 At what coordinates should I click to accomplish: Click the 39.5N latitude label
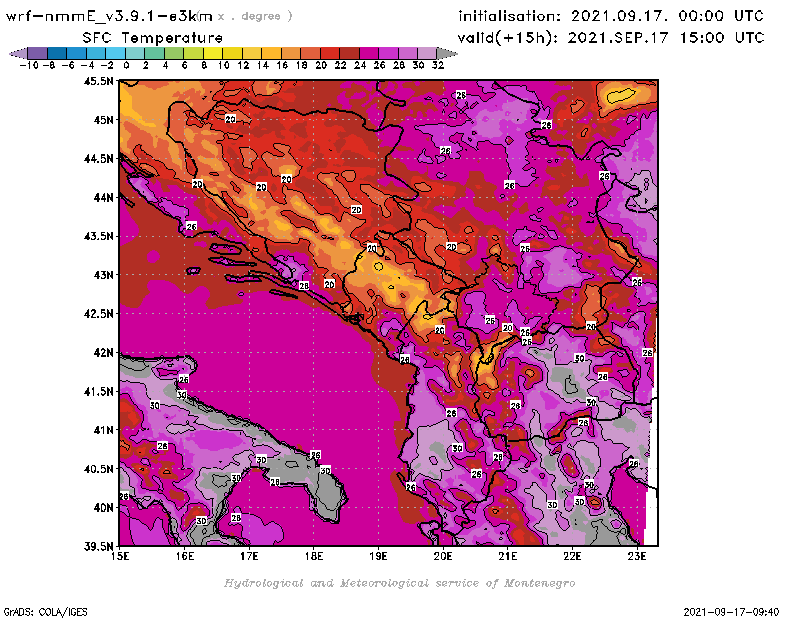[x=98, y=547]
